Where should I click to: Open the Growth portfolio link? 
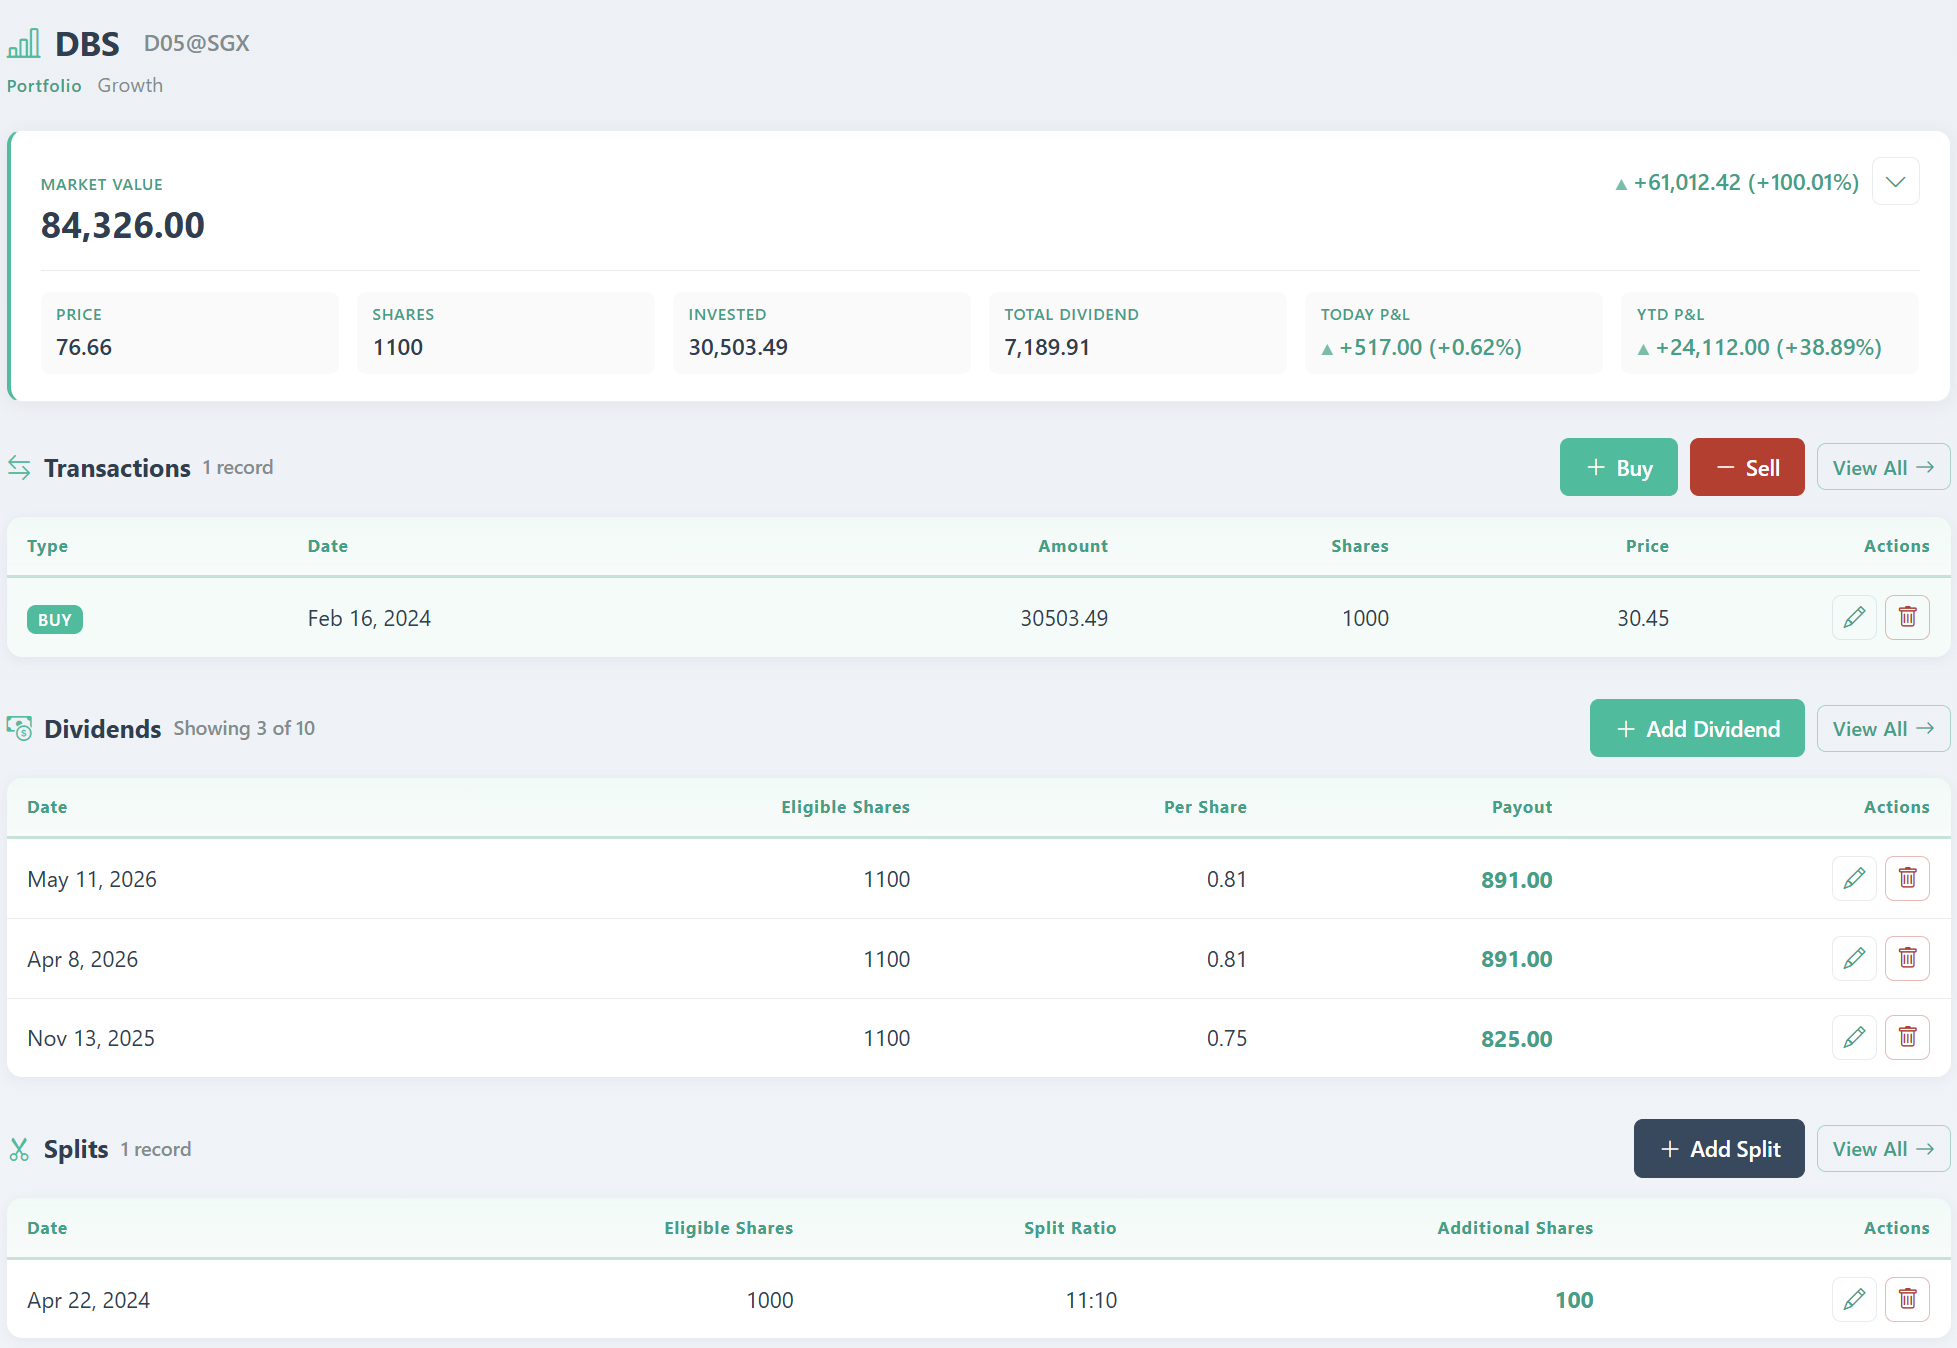click(130, 86)
